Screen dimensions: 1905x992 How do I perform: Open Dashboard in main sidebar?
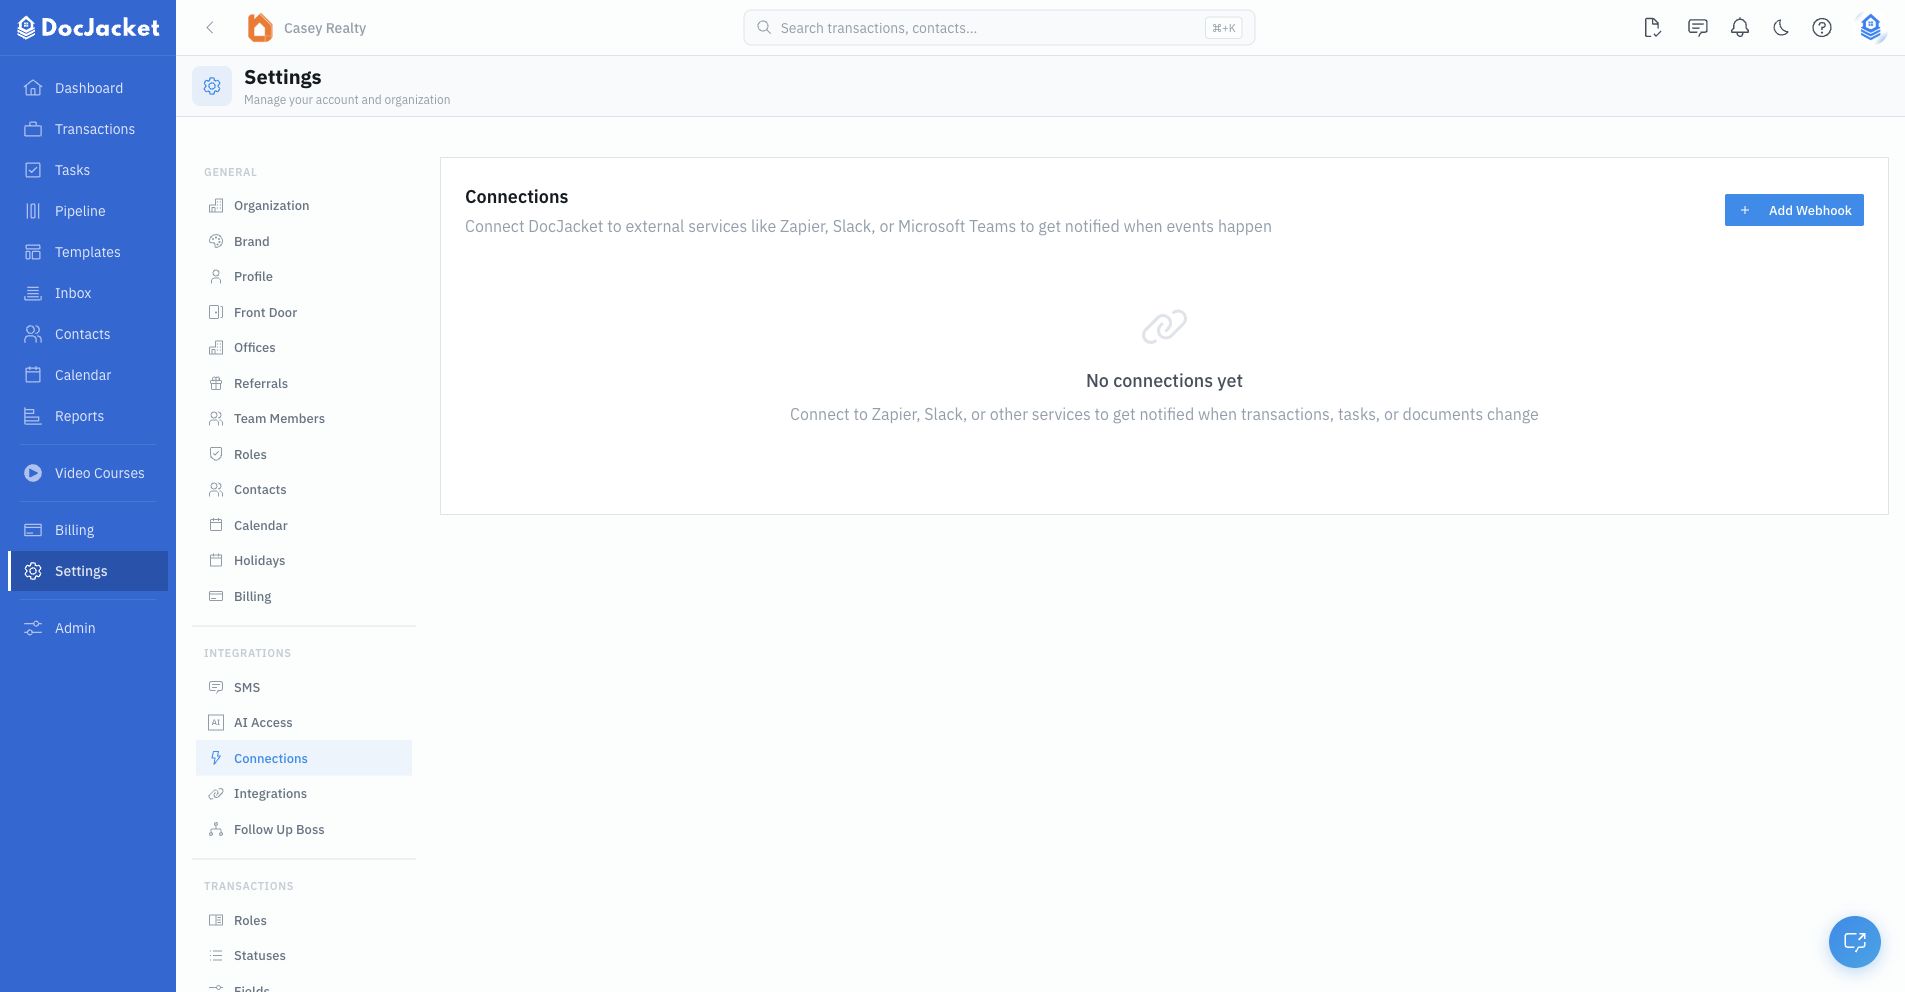pyautogui.click(x=88, y=88)
